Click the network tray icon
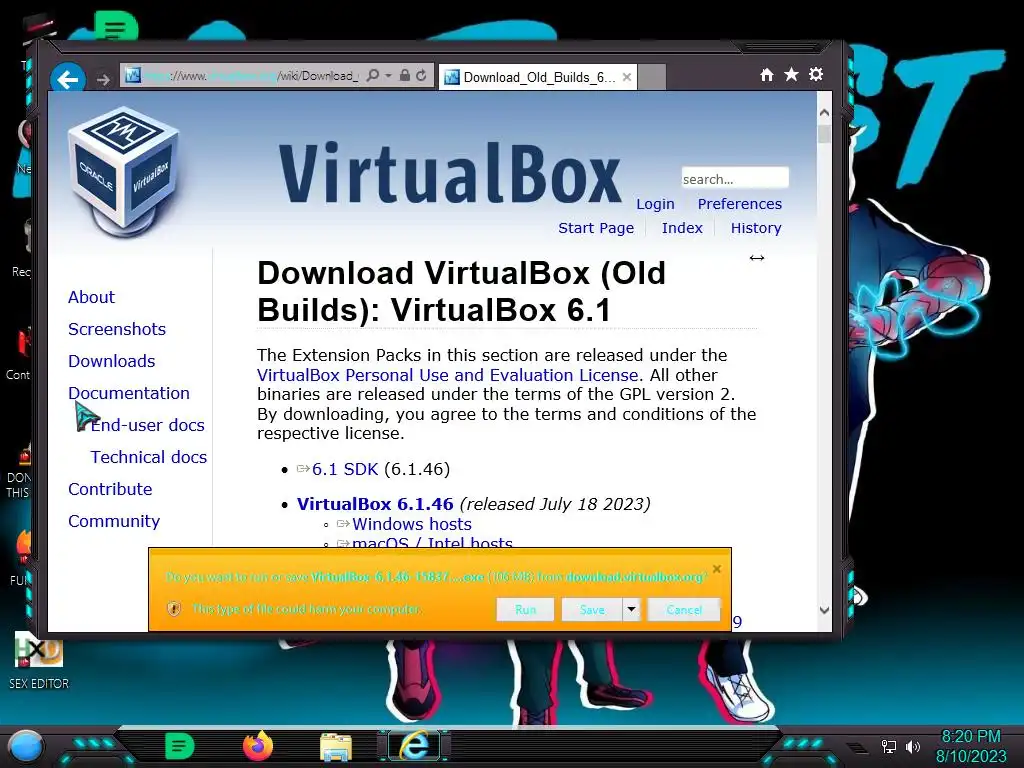This screenshot has height=768, width=1024. point(888,746)
